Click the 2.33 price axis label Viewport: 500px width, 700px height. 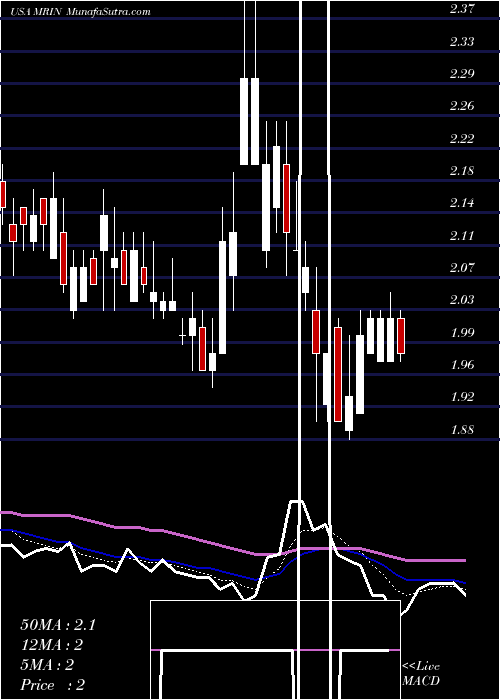462,42
